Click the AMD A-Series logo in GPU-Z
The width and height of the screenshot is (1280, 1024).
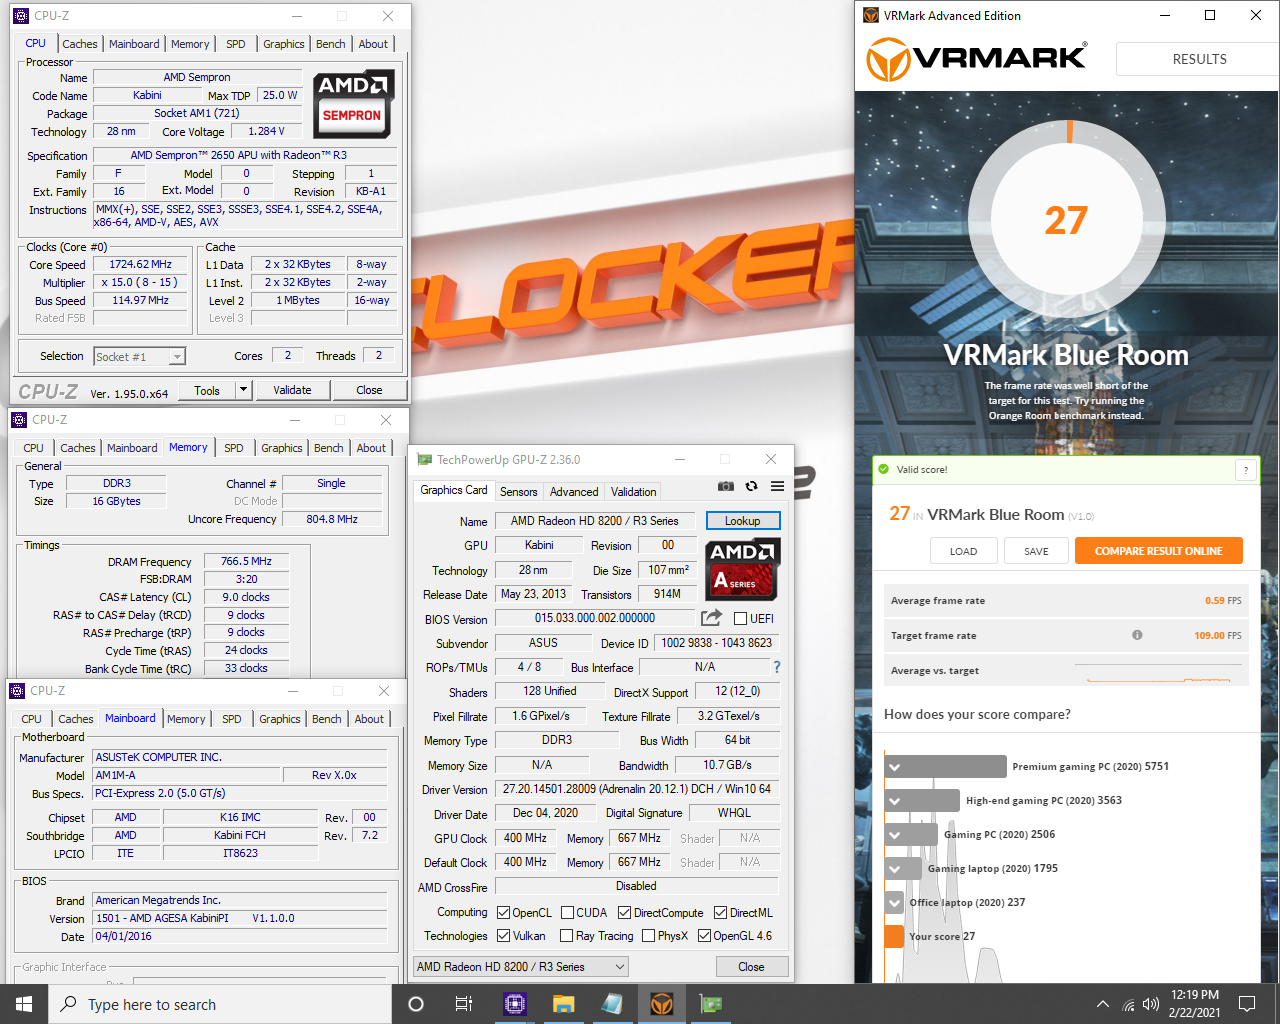[742, 569]
